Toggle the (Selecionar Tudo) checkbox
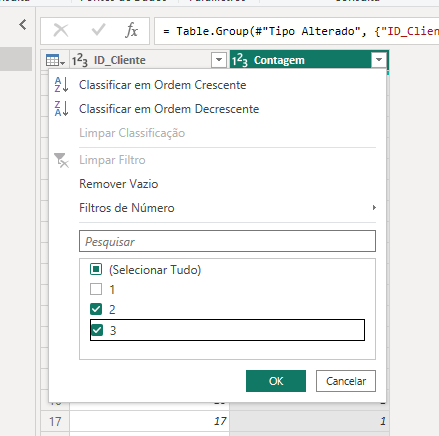 click(96, 269)
